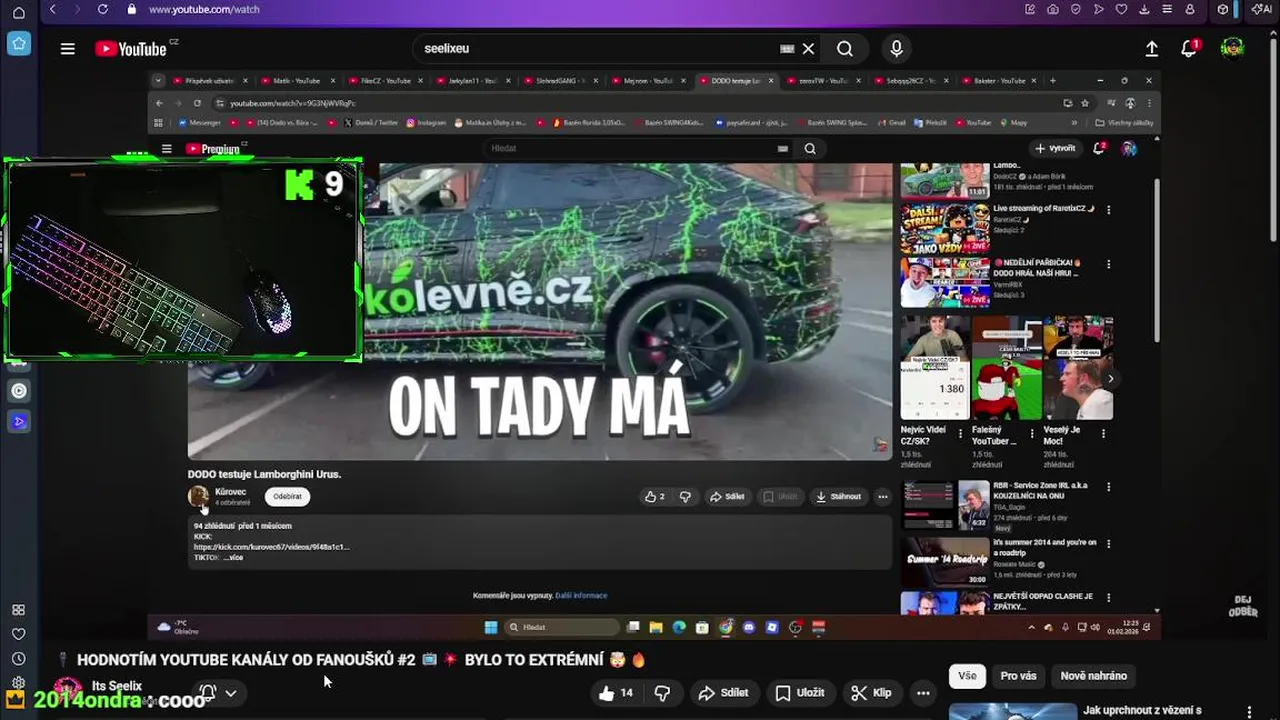Image resolution: width=1280 pixels, height=720 pixels.
Task: View site info via the padlock icon
Action: click(x=131, y=9)
